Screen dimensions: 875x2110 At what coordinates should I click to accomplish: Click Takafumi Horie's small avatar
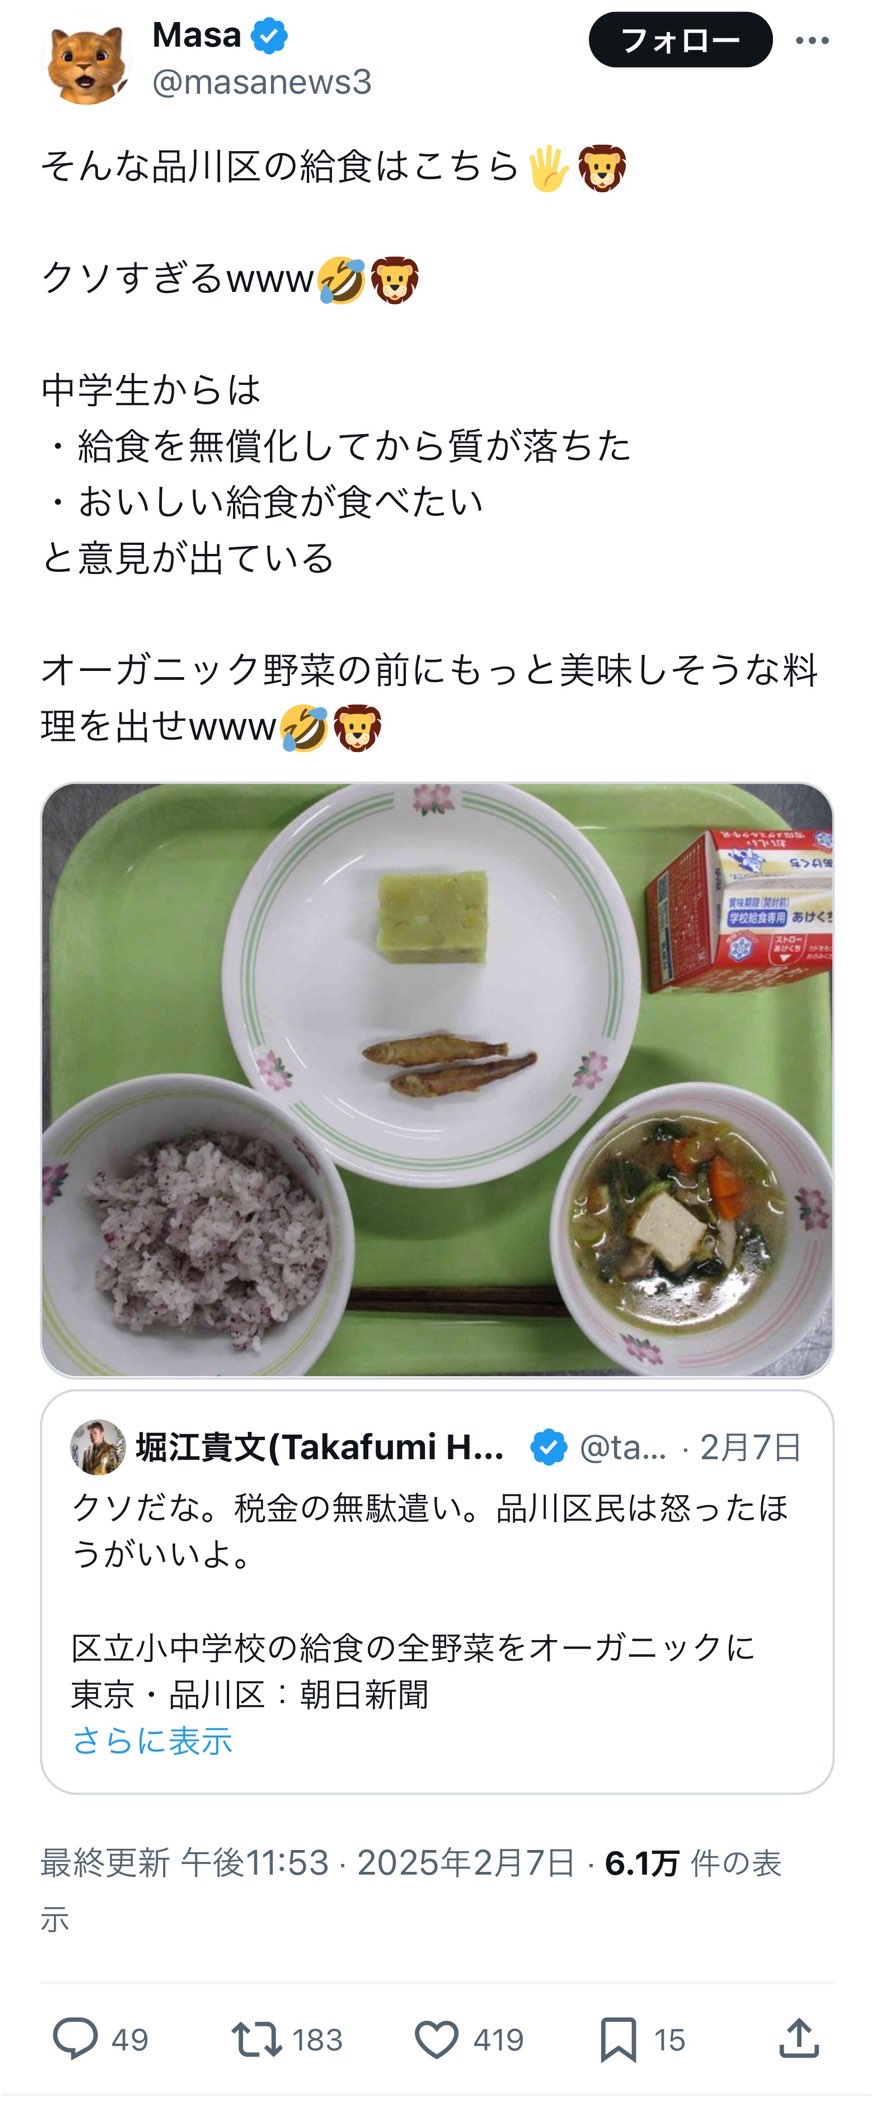[98, 1447]
